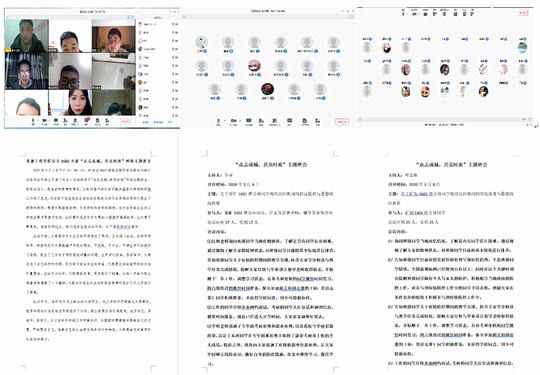Viewport: 540px width, 375px height.
Task: Toggle microphone in left video meeting toolbar
Action: [33, 121]
